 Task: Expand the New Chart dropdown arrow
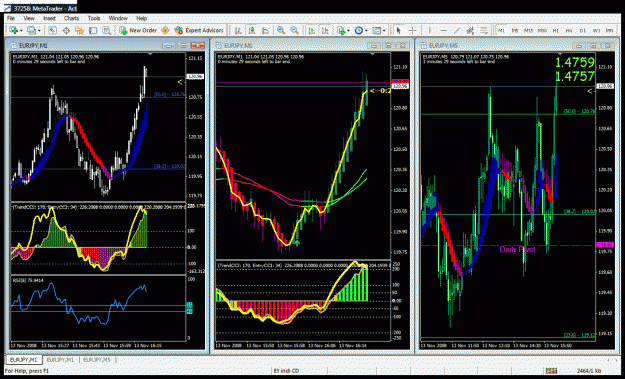click(x=21, y=31)
